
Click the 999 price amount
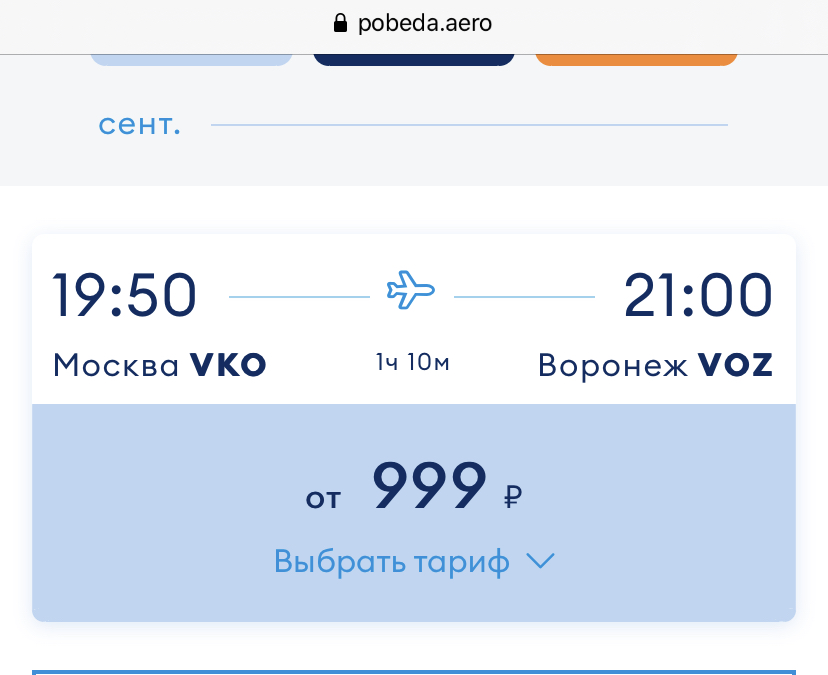(429, 485)
